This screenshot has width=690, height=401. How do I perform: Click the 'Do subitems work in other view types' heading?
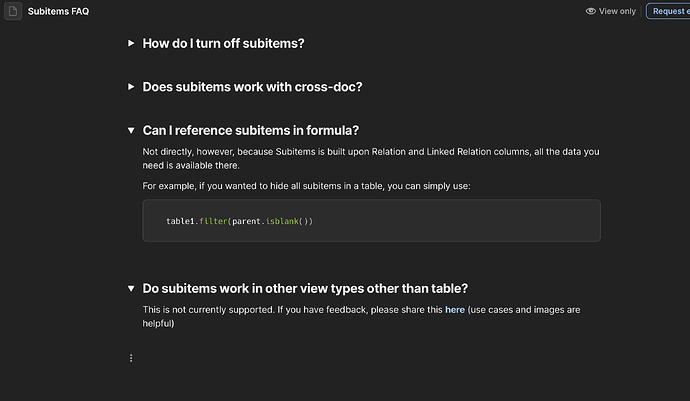pyautogui.click(x=305, y=289)
